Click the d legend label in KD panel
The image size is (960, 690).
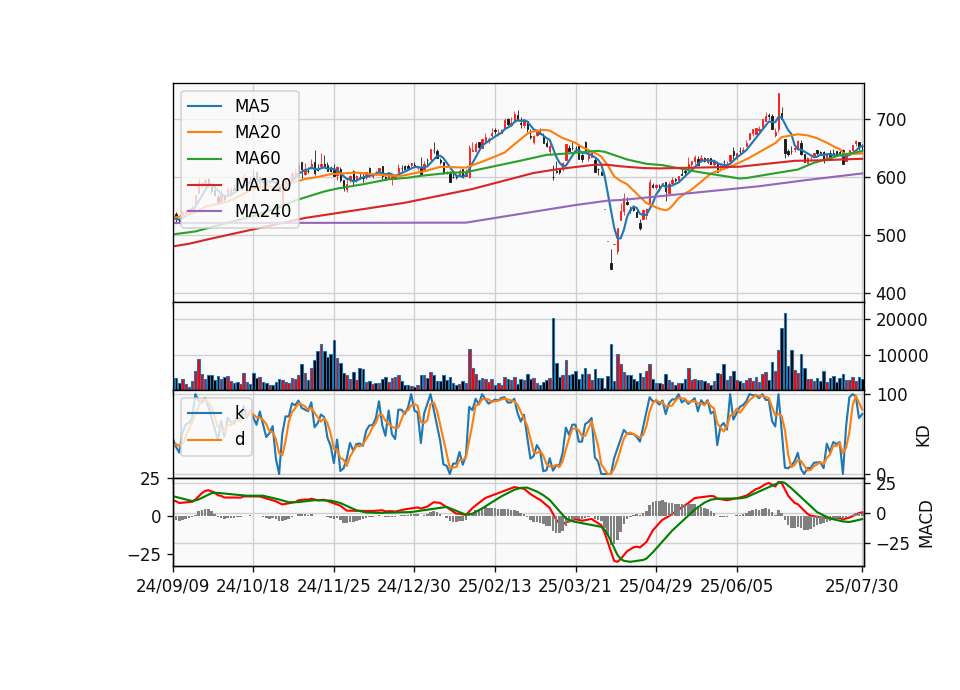[x=240, y=439]
